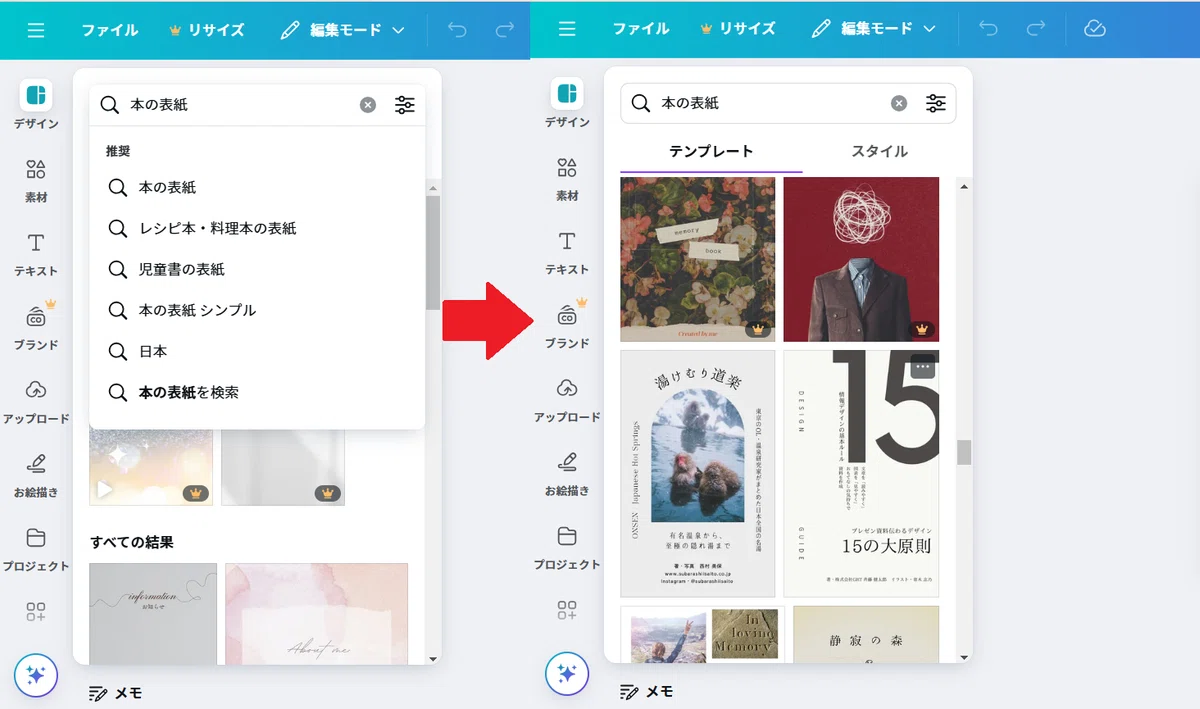Open 湯けむり道楽 monkey template
The height and width of the screenshot is (709, 1200).
pyautogui.click(x=698, y=473)
